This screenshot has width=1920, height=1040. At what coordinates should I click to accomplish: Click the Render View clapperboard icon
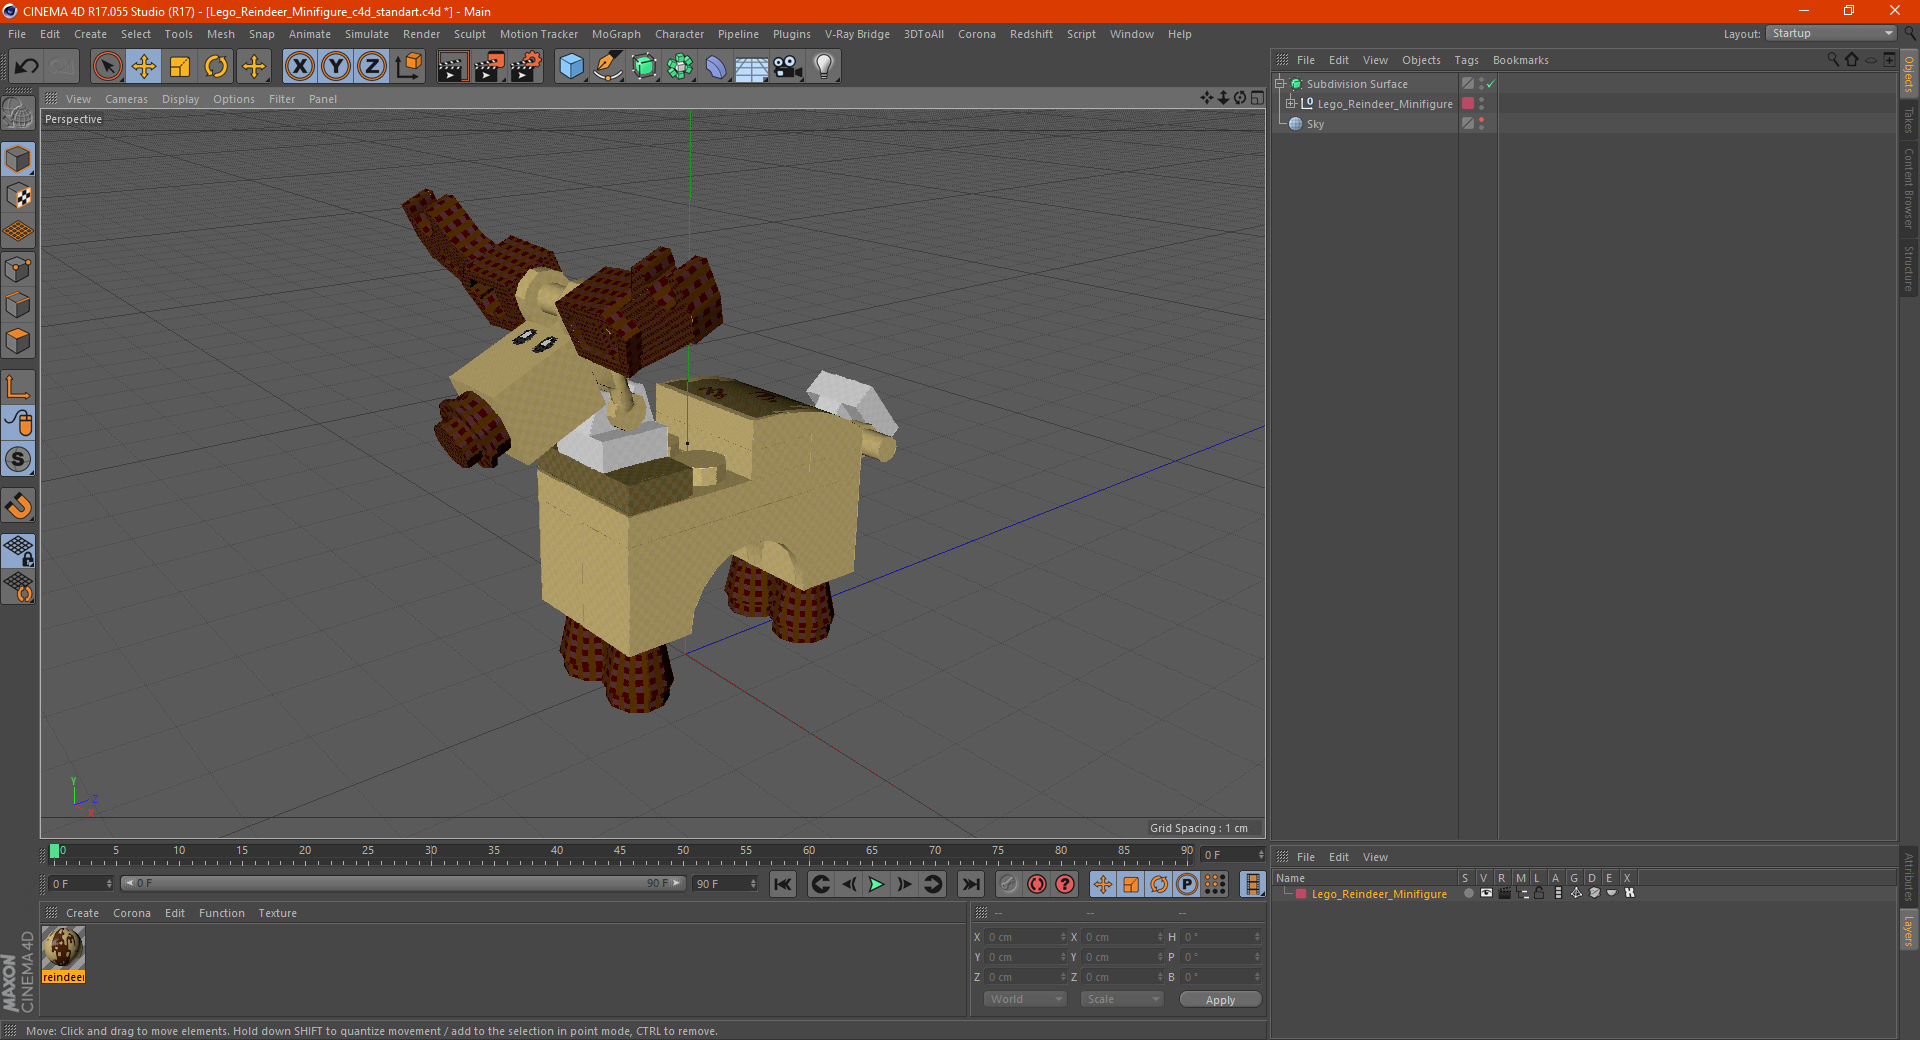click(452, 67)
